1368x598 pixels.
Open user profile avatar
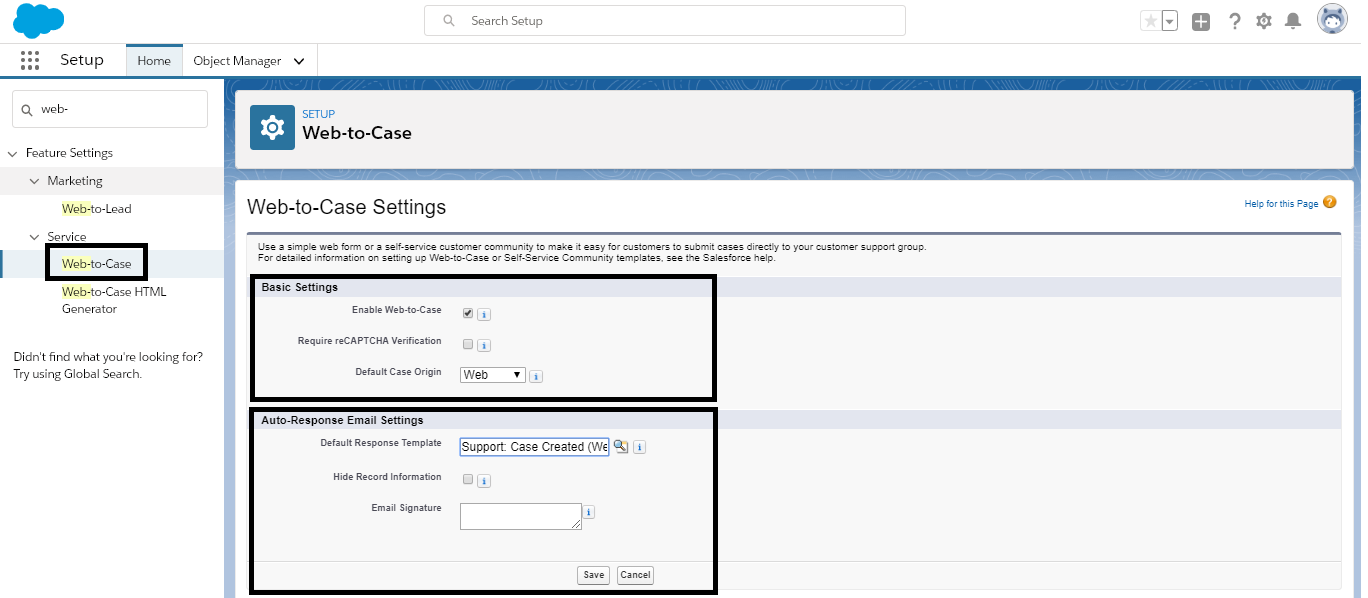point(1332,20)
